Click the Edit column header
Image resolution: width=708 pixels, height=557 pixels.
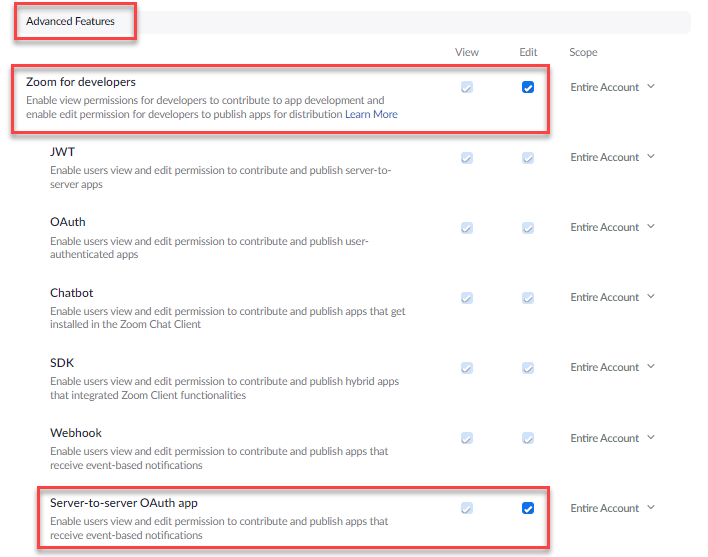528,52
